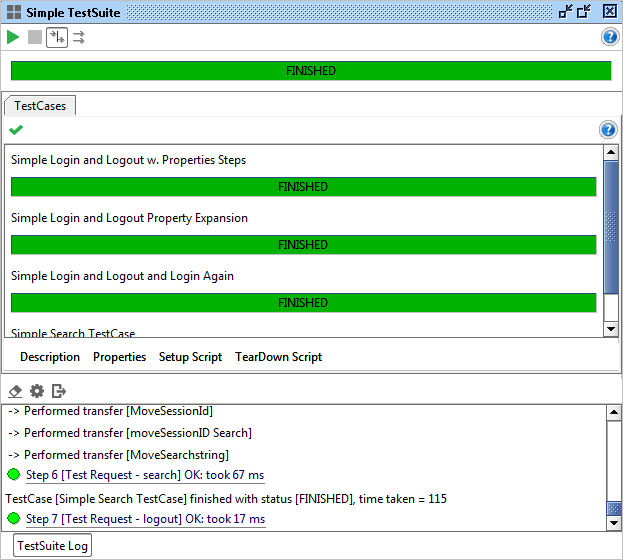
Task: Click export log icon
Action: [59, 391]
